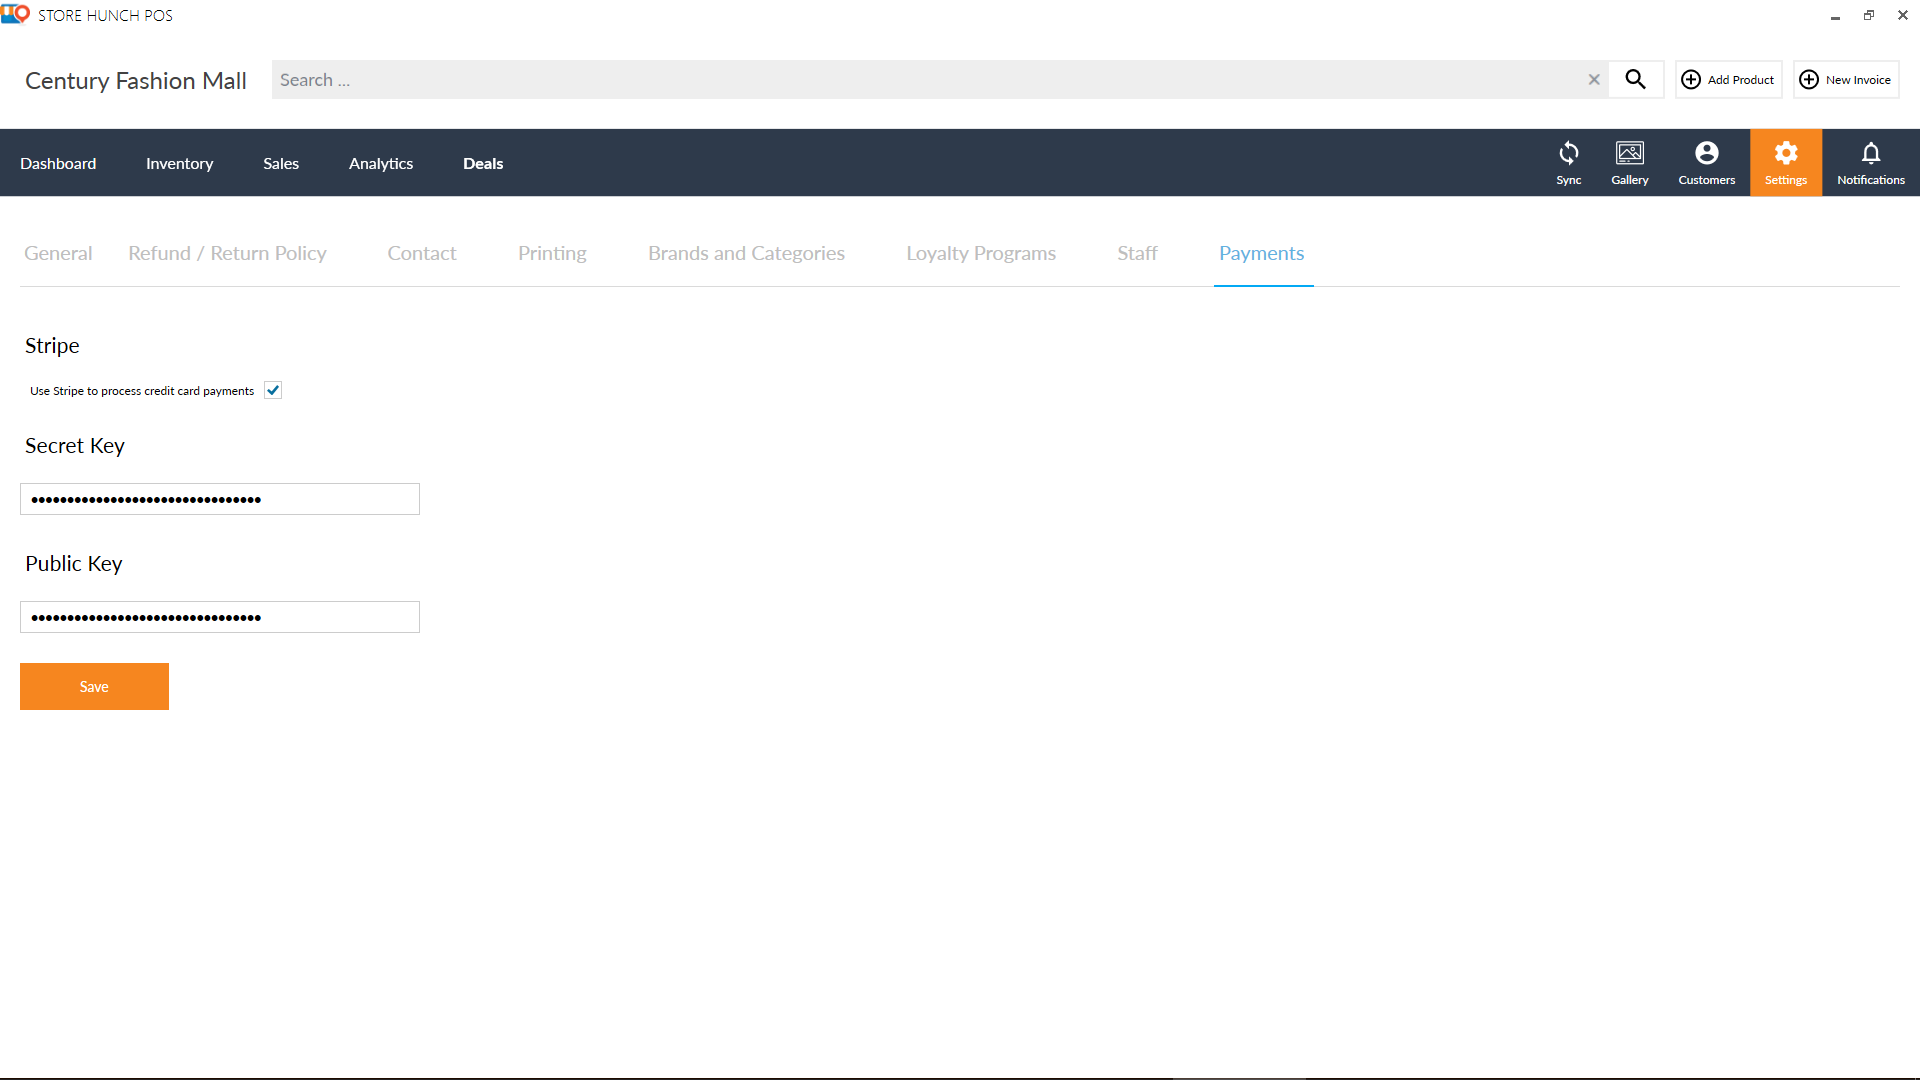1920x1080 pixels.
Task: Uncheck Use Stripe to process payments
Action: 273,390
